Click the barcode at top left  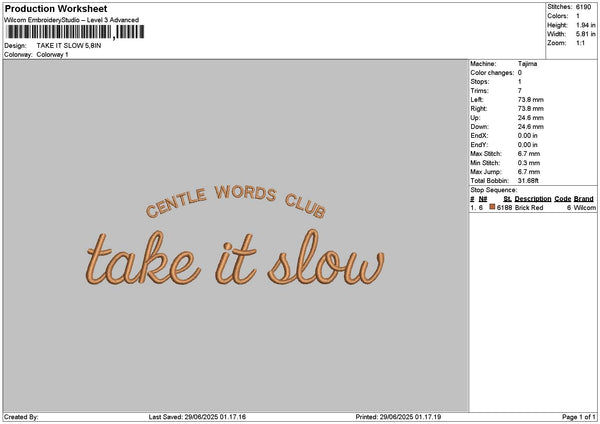(x=75, y=32)
